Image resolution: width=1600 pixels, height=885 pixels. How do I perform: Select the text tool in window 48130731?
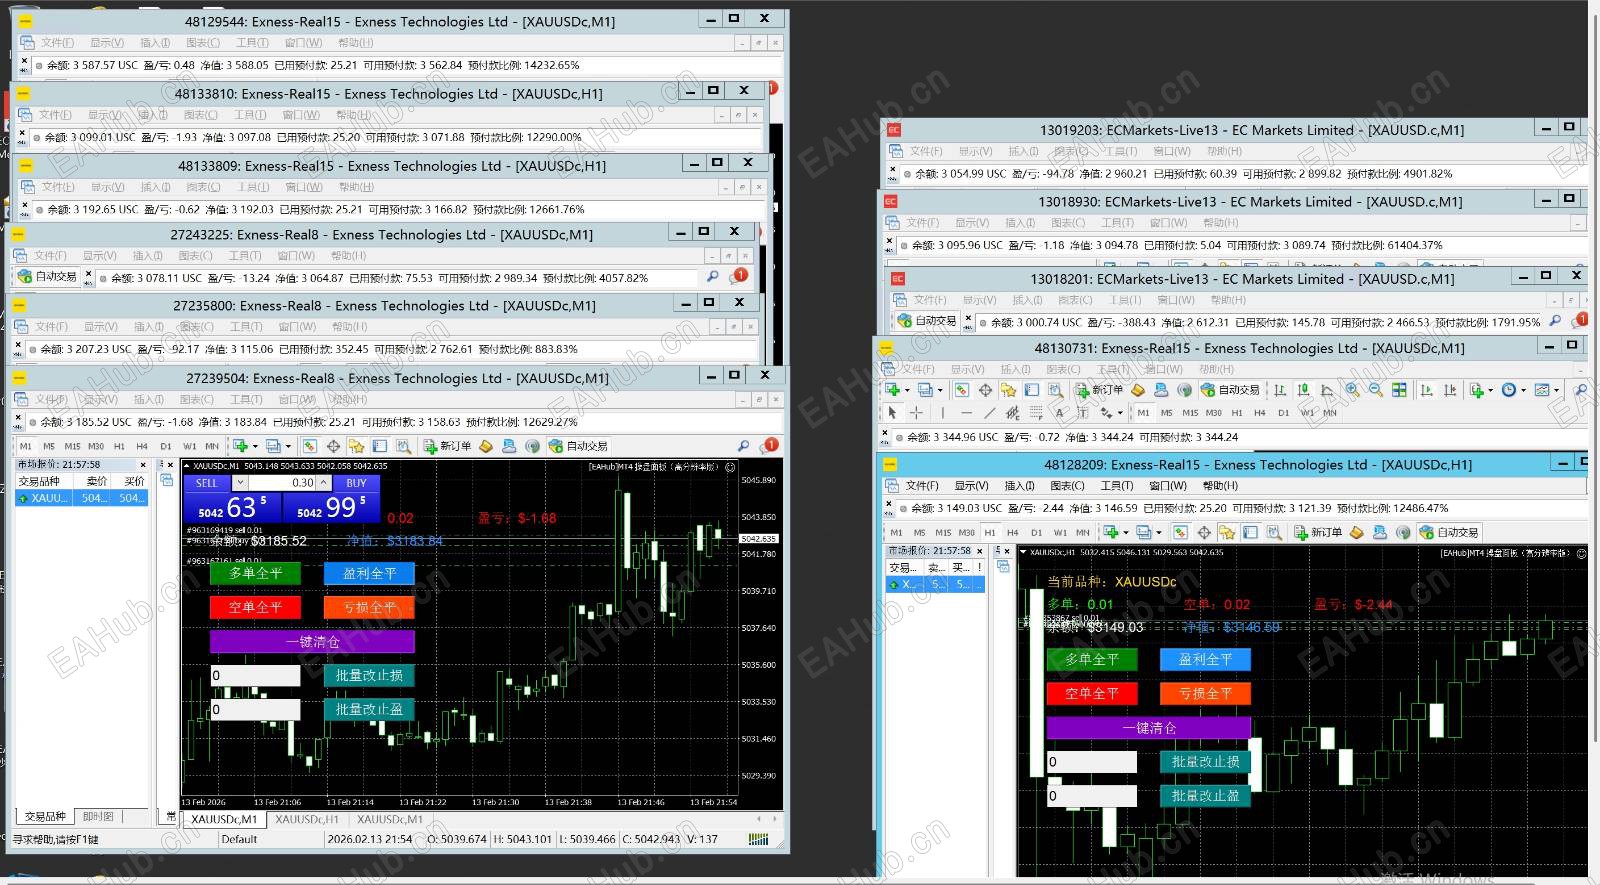[1060, 412]
